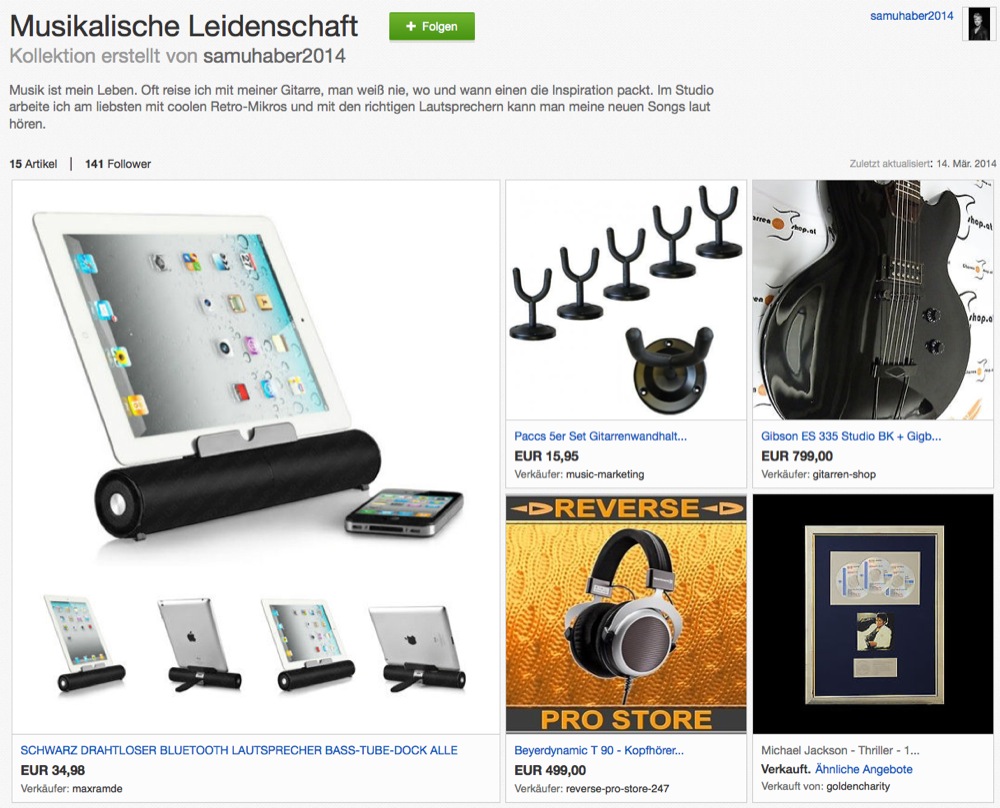Open Paccs 5er Set Gitarrenwandhalter link
The image size is (1000, 808).
[x=600, y=436]
